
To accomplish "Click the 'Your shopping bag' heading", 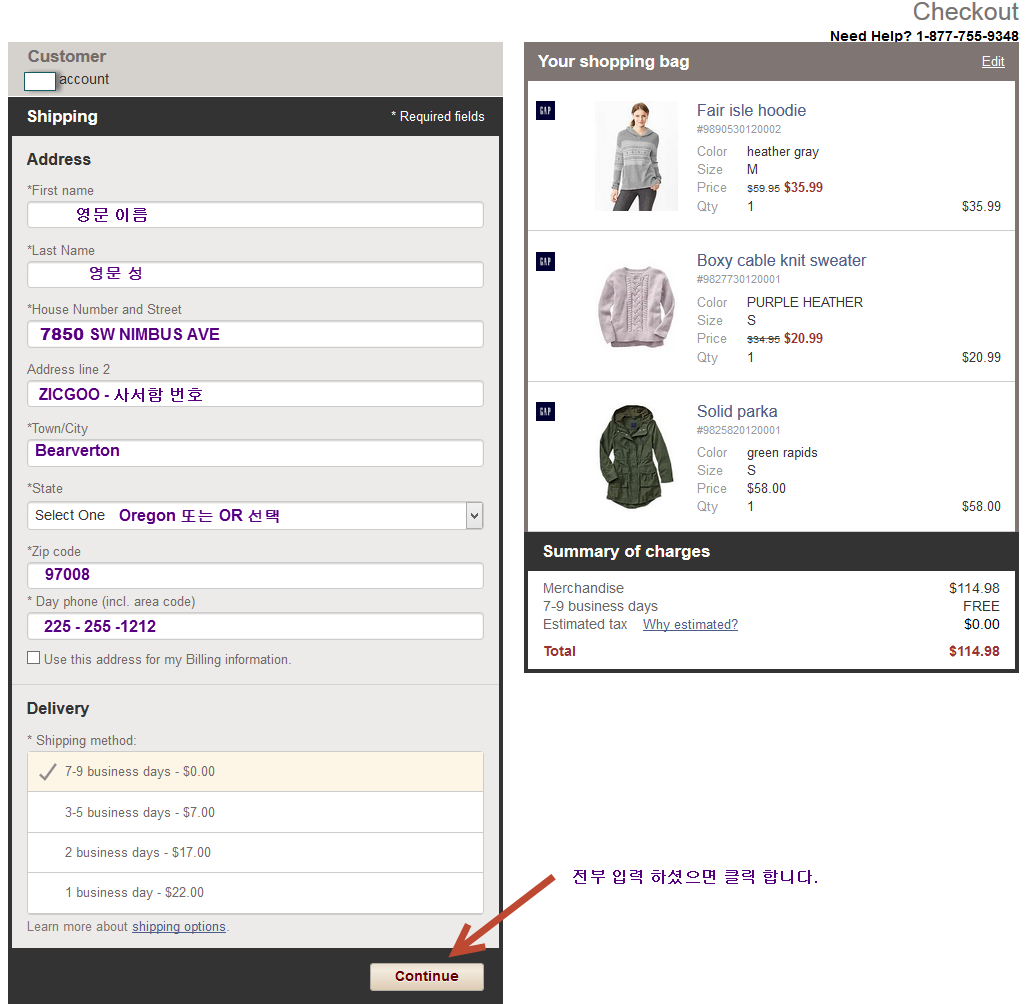I will click(x=613, y=62).
